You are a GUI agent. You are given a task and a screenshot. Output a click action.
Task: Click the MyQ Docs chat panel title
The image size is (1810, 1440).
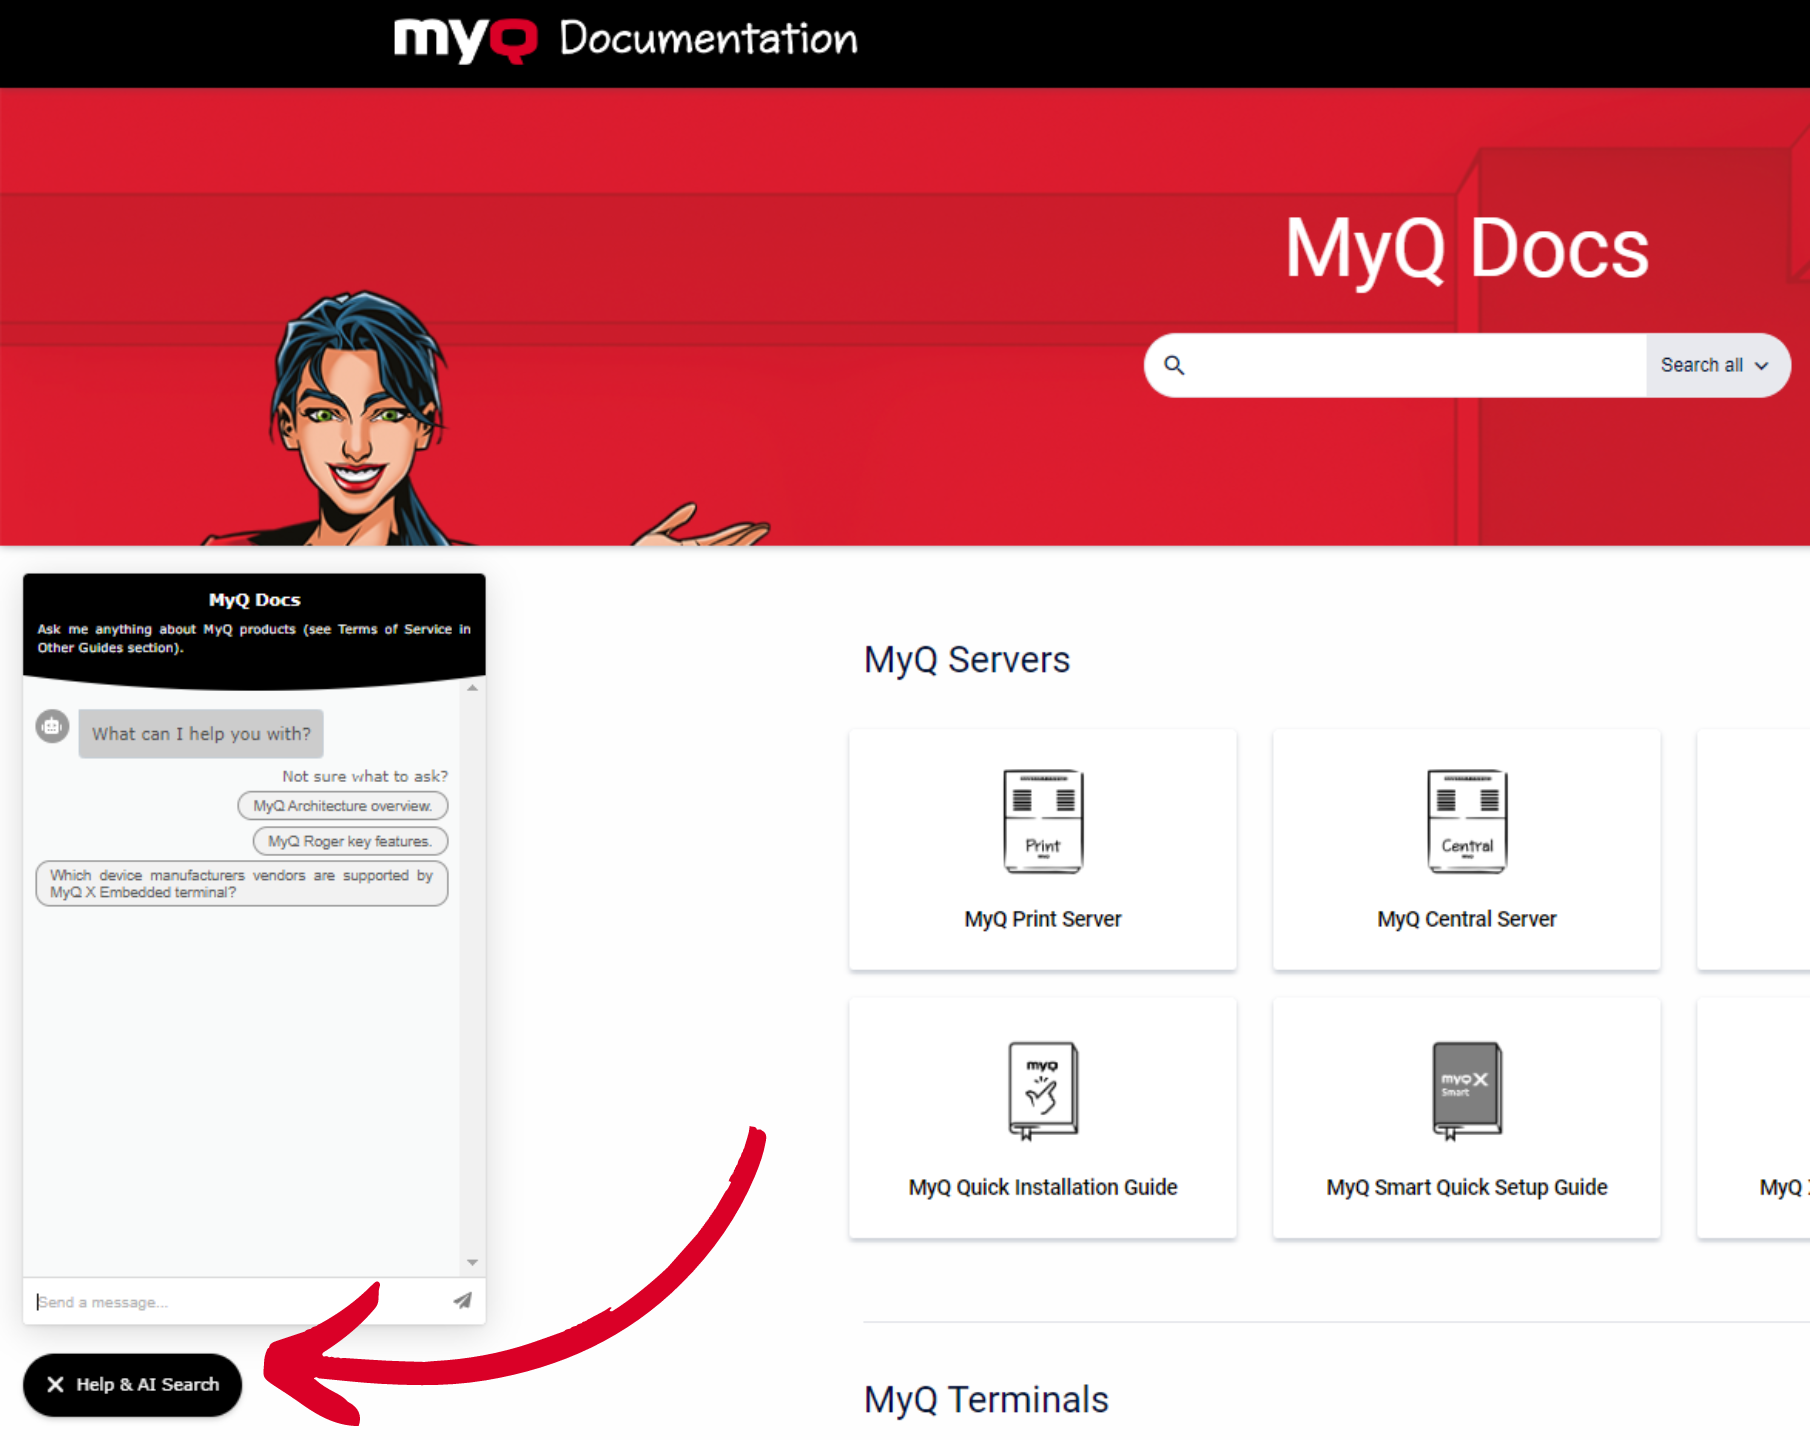(254, 600)
